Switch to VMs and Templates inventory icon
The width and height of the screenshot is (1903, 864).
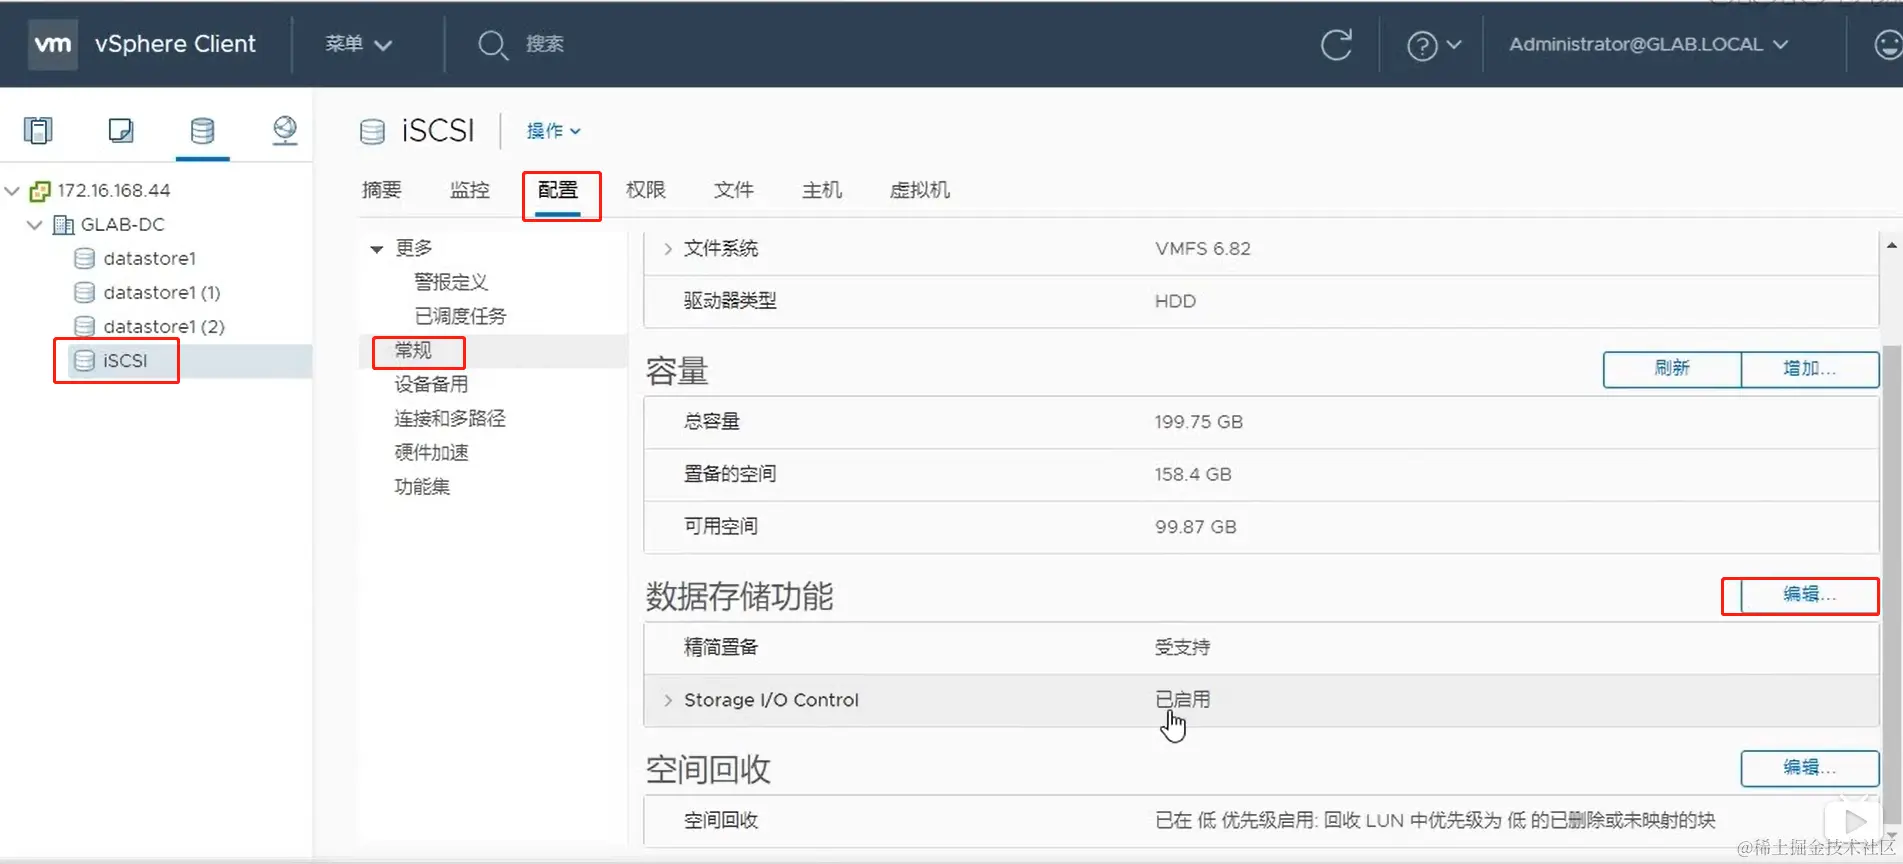(121, 130)
